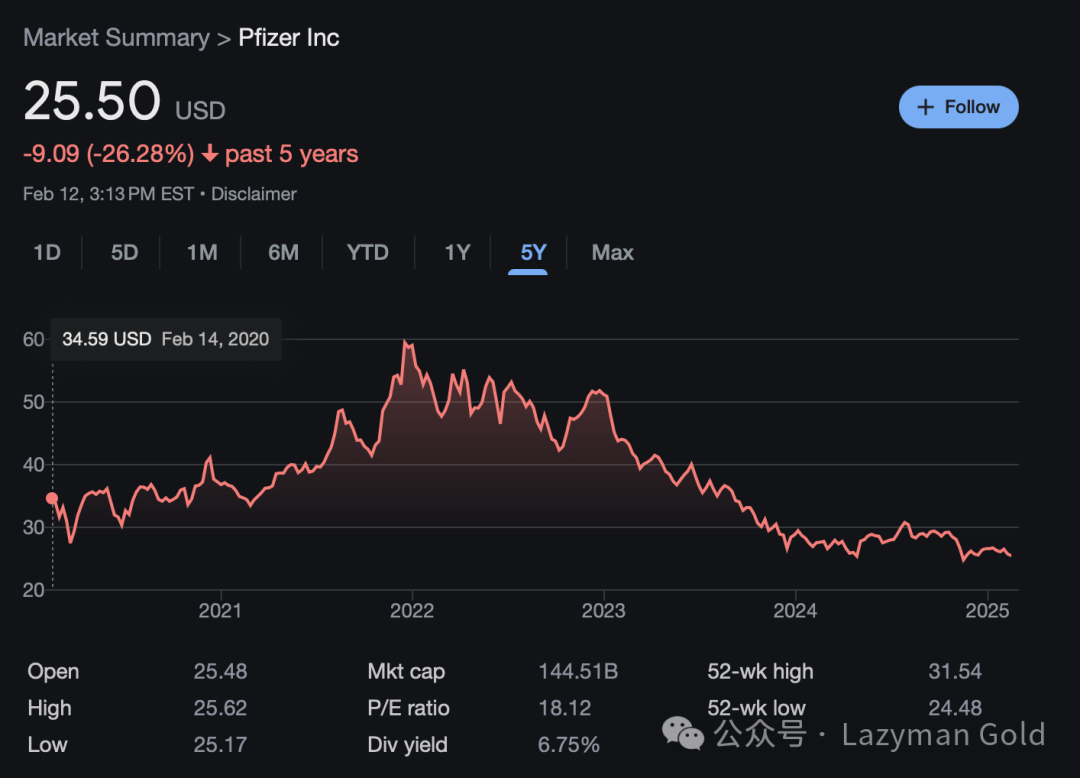1080x778 pixels.
Task: Click the Open label
Action: pyautogui.click(x=53, y=671)
